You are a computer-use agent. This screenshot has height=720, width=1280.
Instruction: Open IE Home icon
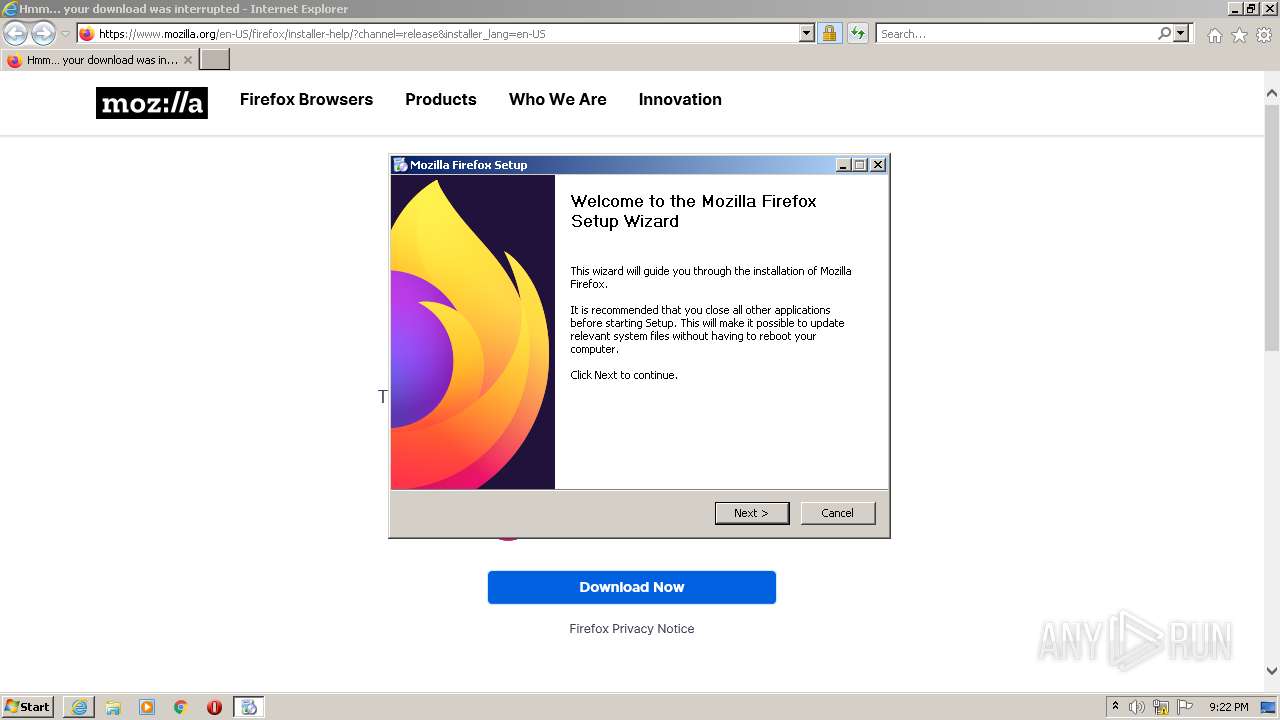(1214, 35)
